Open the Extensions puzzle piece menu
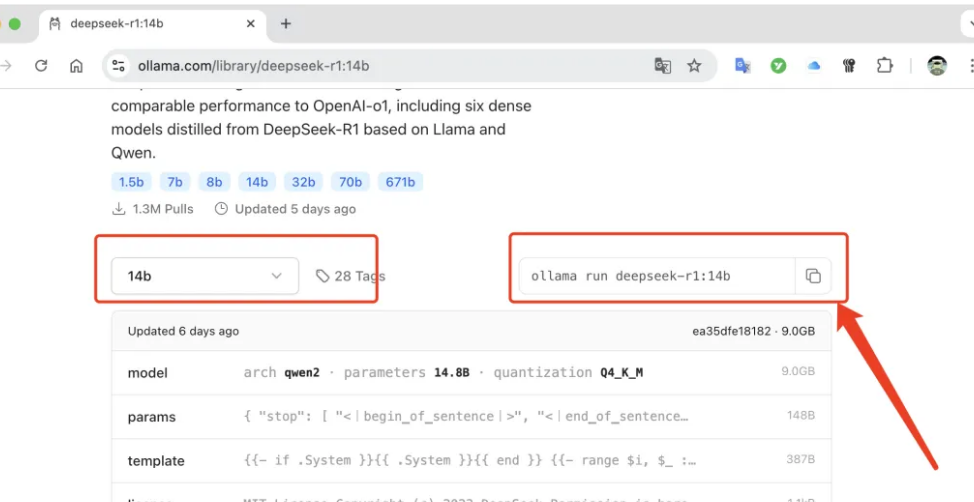The height and width of the screenshot is (502, 974). (885, 65)
